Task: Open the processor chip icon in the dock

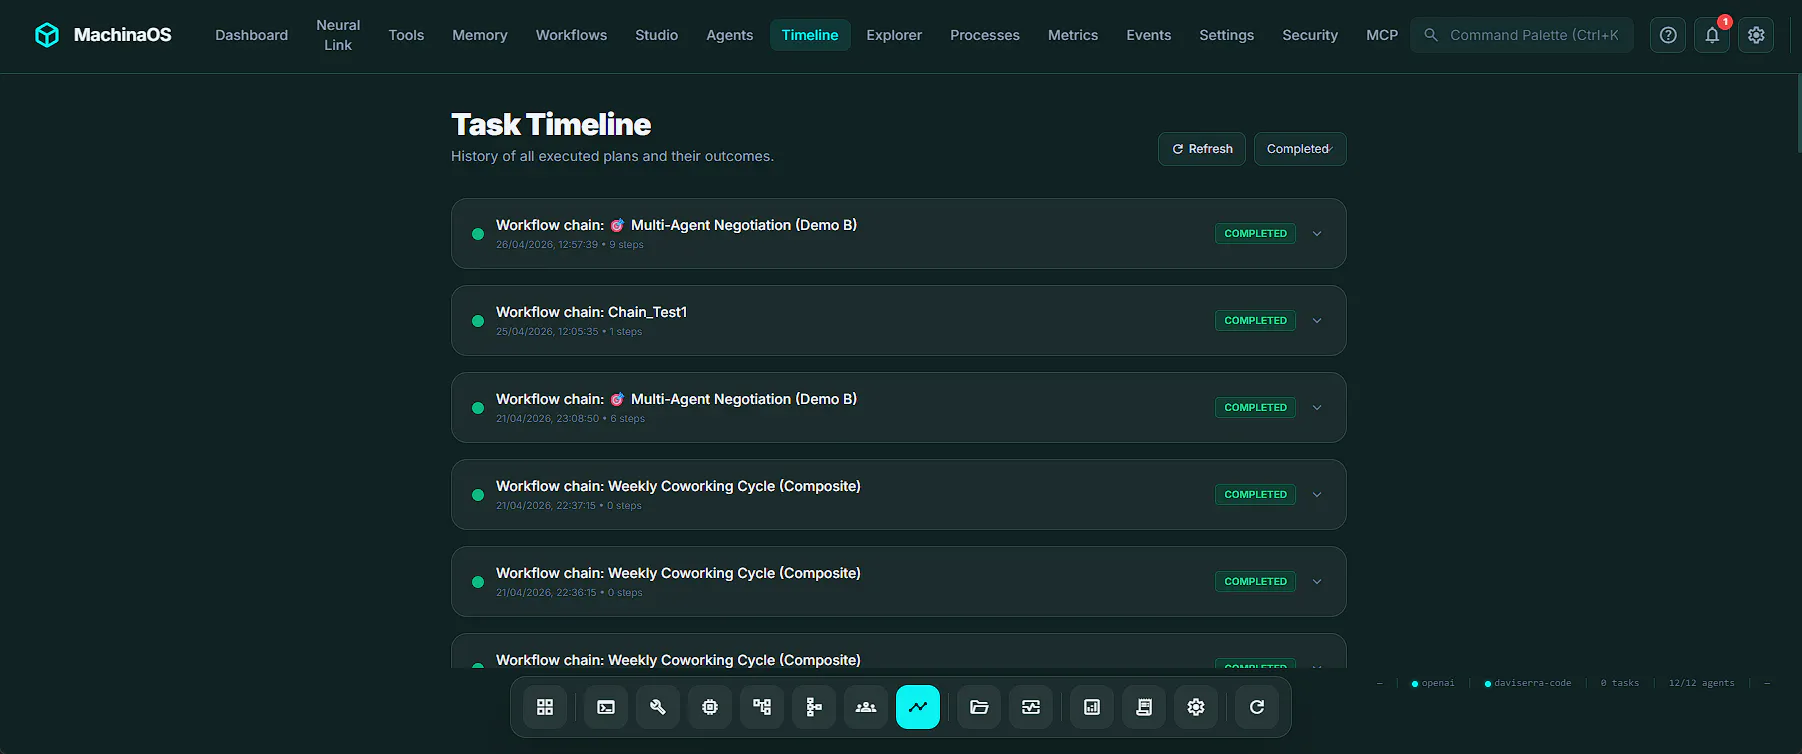Action: point(710,707)
